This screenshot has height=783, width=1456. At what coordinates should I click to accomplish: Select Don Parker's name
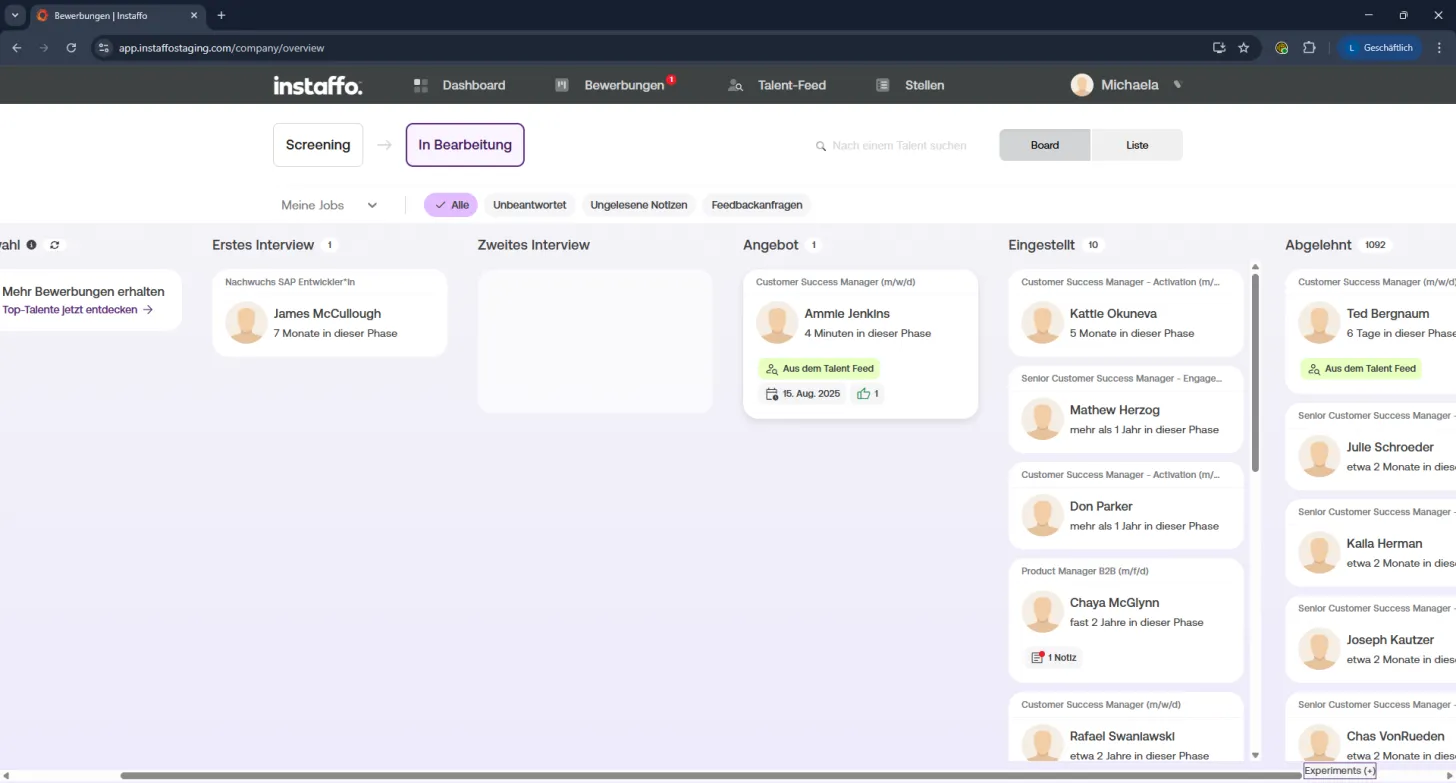pyautogui.click(x=1101, y=506)
